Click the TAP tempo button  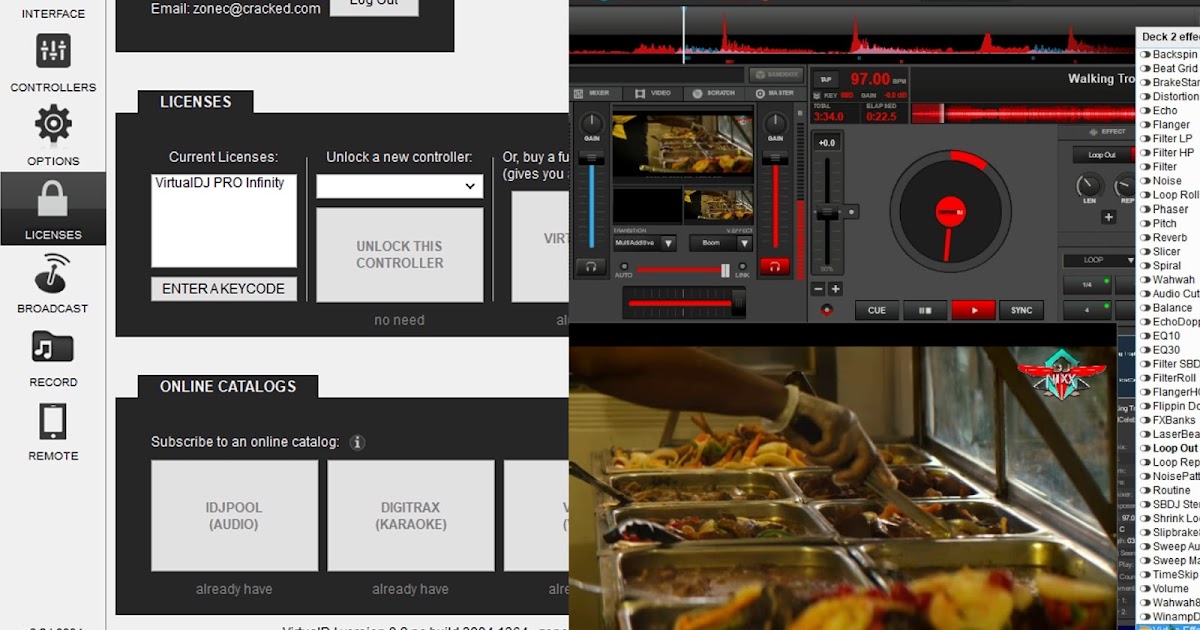825,79
